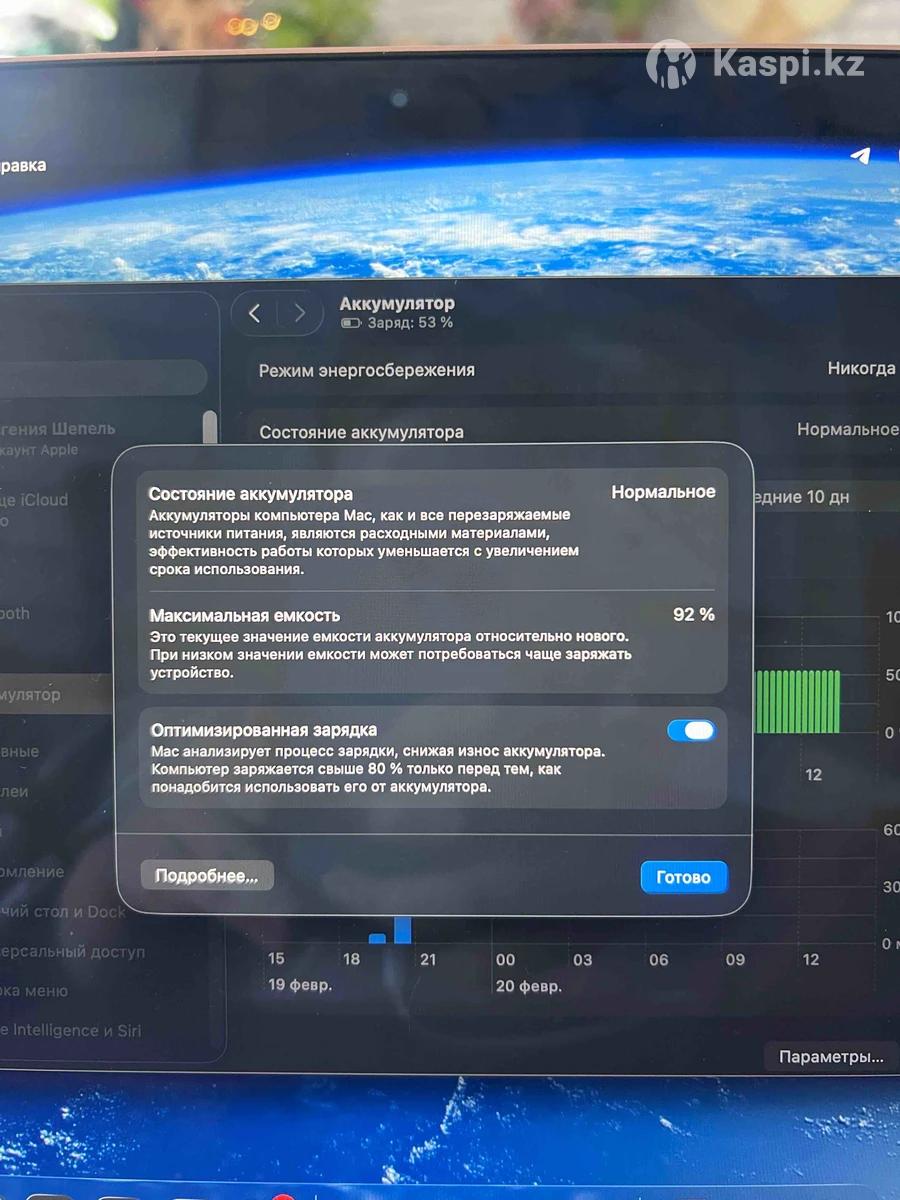Click the sidebar scrollbar handle

pos(210,430)
